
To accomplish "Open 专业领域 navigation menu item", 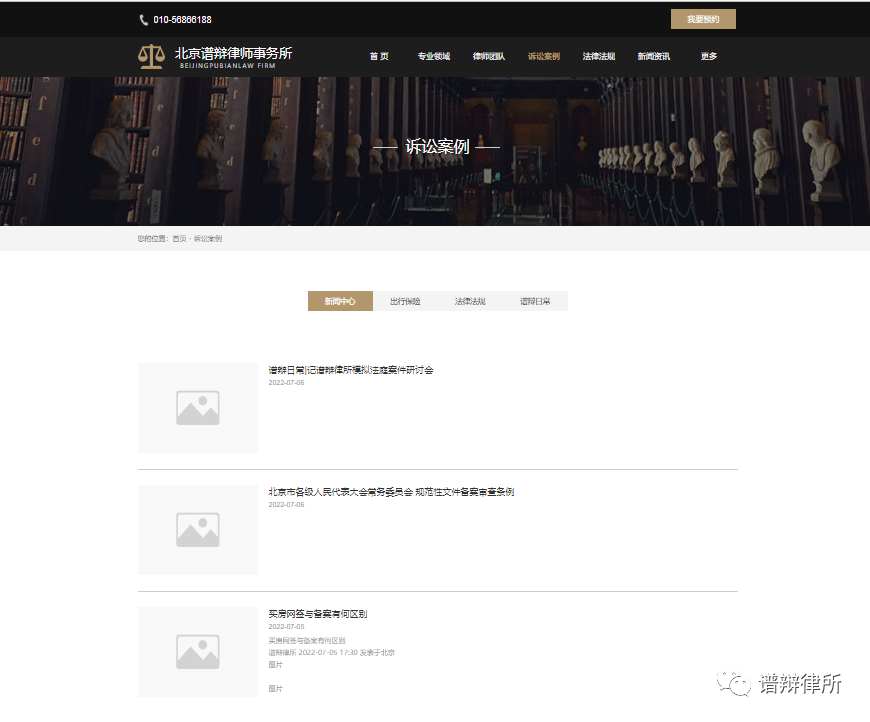I will click(x=434, y=57).
